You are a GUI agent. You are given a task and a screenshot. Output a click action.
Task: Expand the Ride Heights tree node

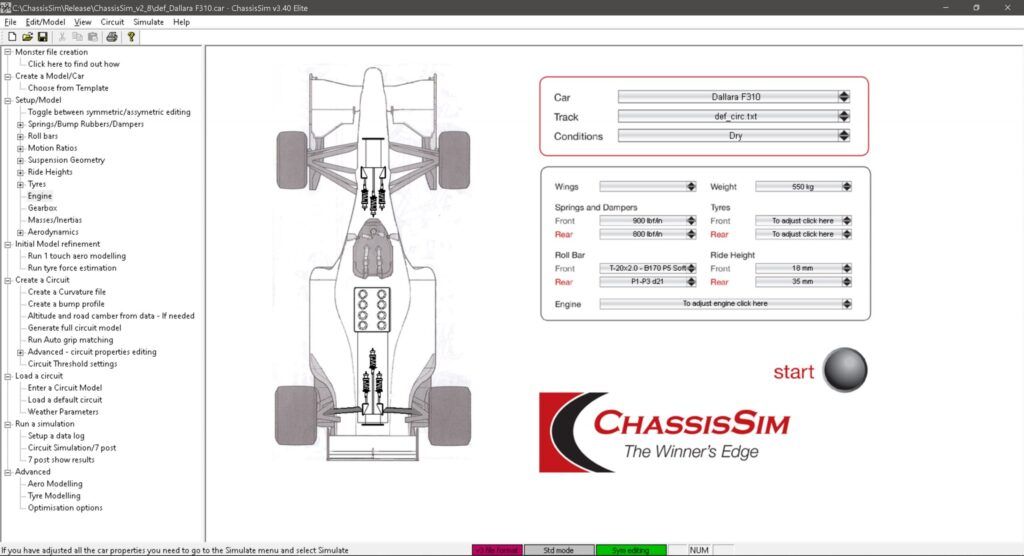20,172
